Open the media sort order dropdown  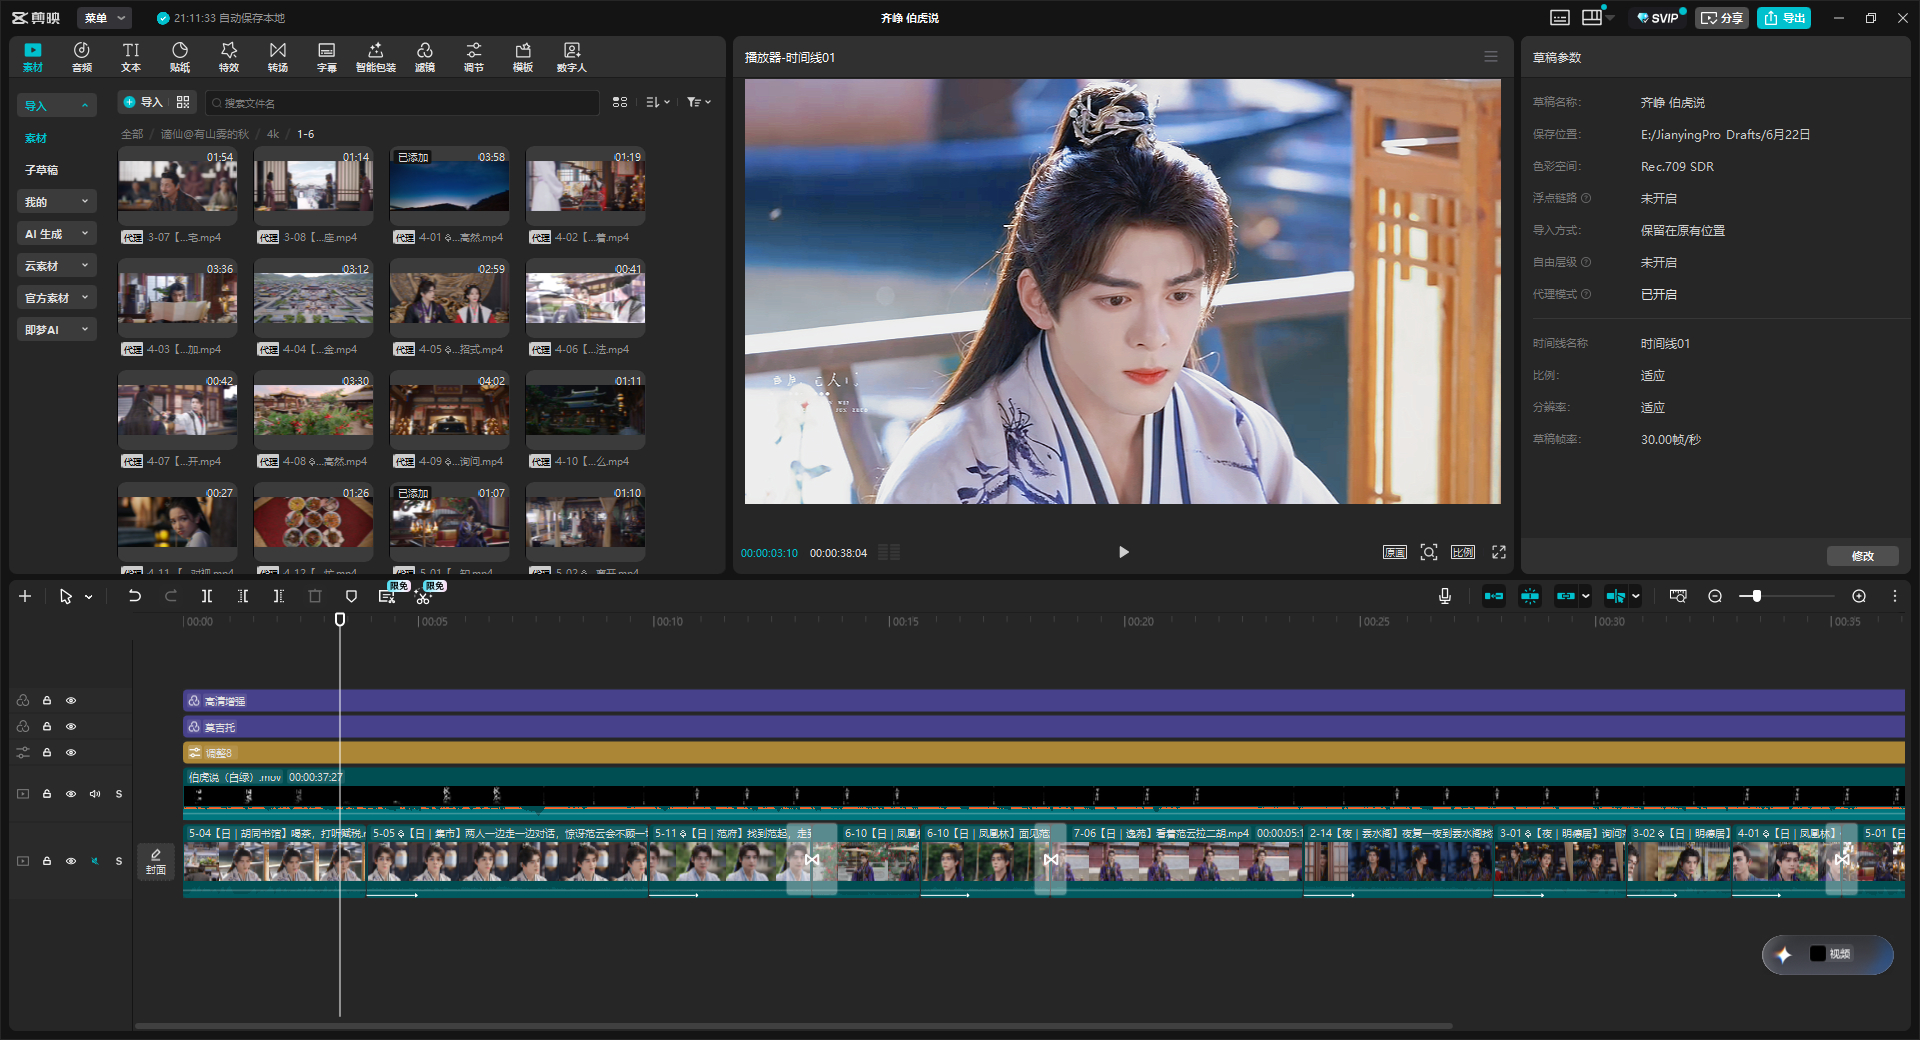coord(658,102)
